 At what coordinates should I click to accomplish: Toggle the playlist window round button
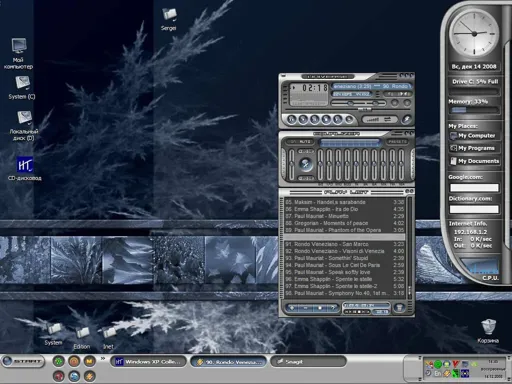[x=406, y=103]
